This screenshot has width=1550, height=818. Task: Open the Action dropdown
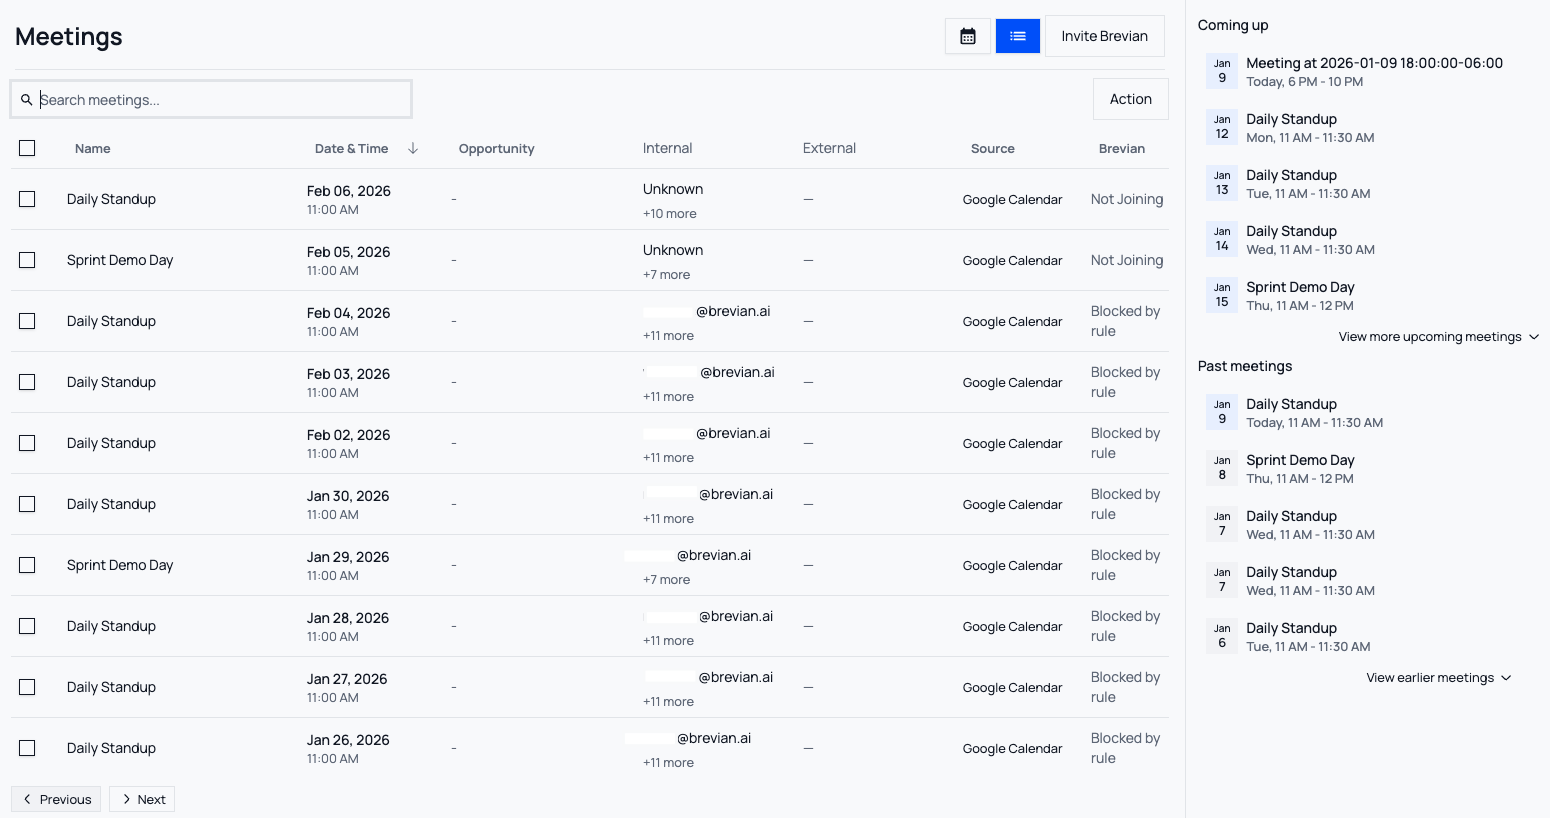1130,99
